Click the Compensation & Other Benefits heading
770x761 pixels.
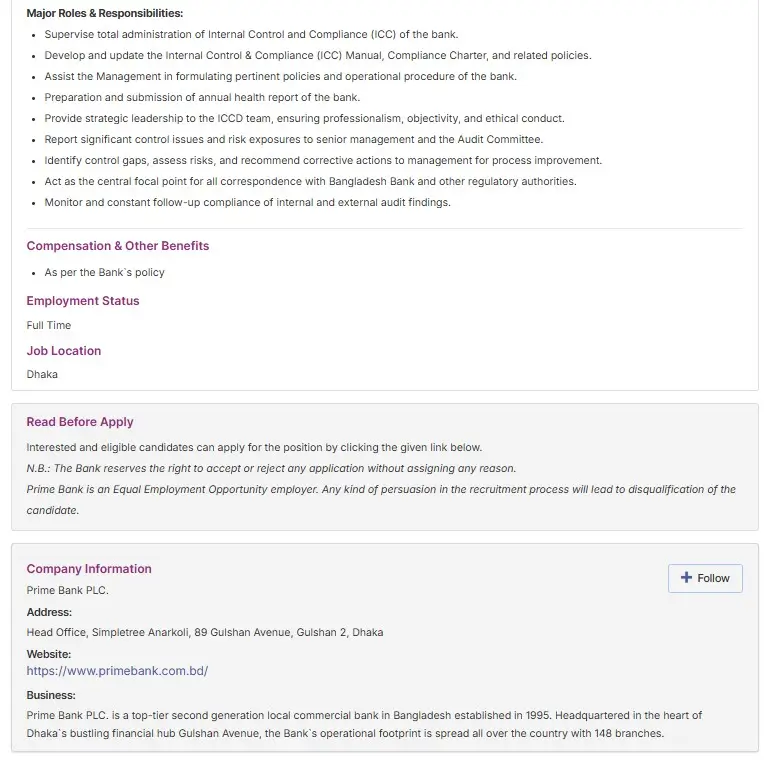coord(118,246)
